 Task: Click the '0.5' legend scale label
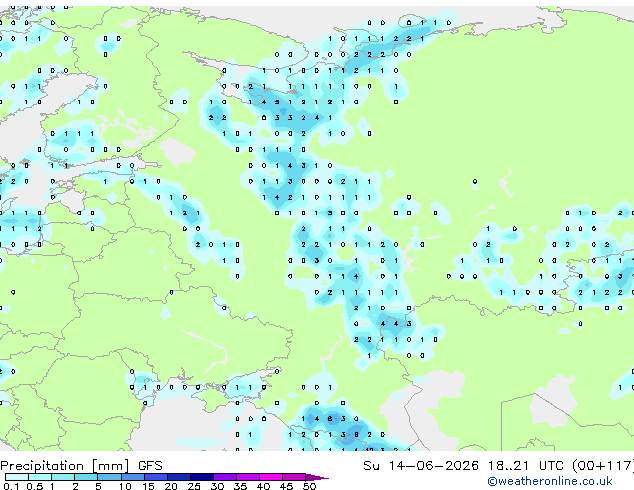pyautogui.click(x=35, y=486)
